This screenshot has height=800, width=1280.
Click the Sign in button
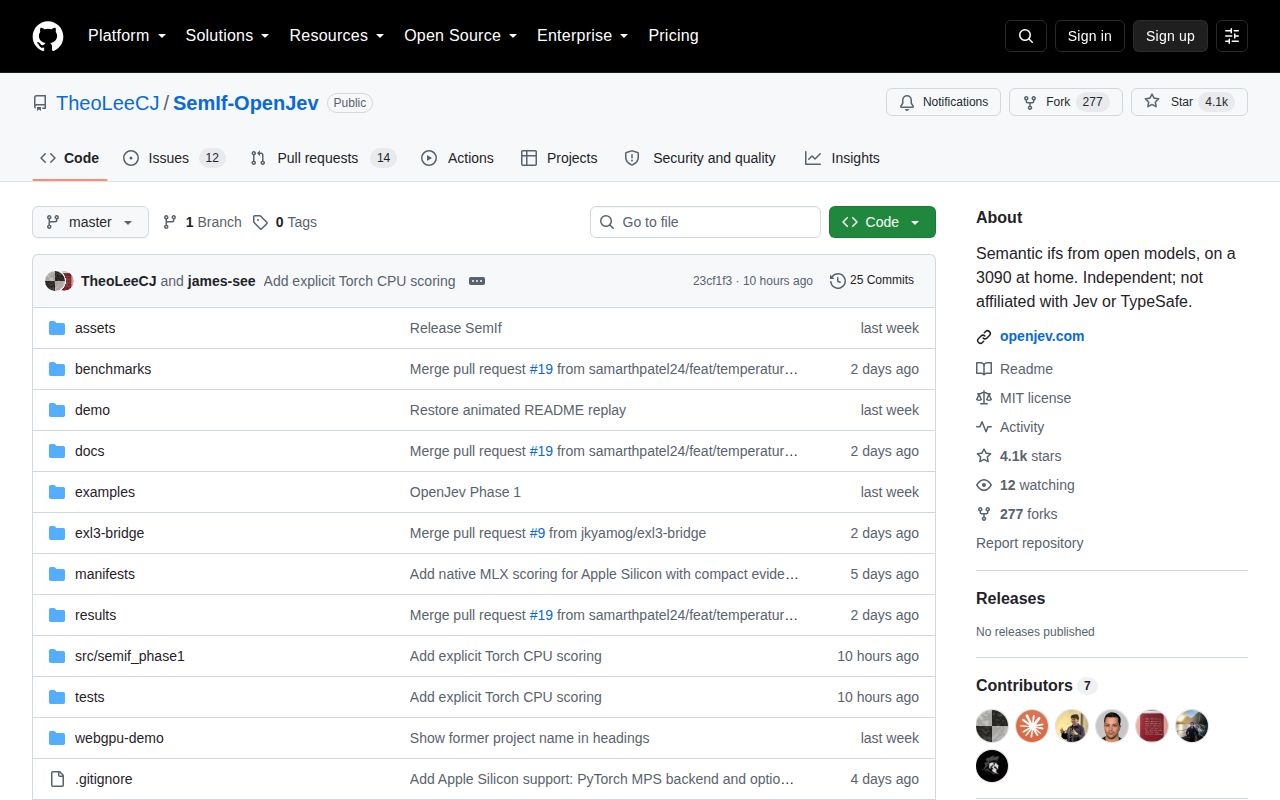pyautogui.click(x=1089, y=36)
